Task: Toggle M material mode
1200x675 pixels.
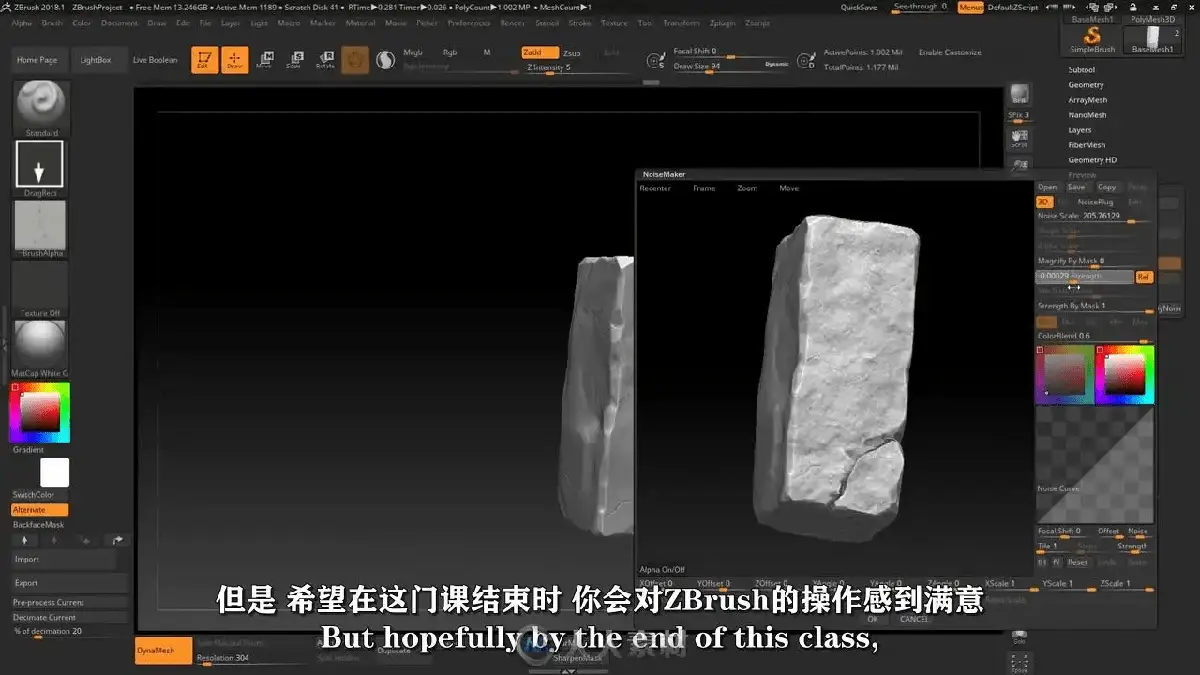Action: [x=487, y=52]
